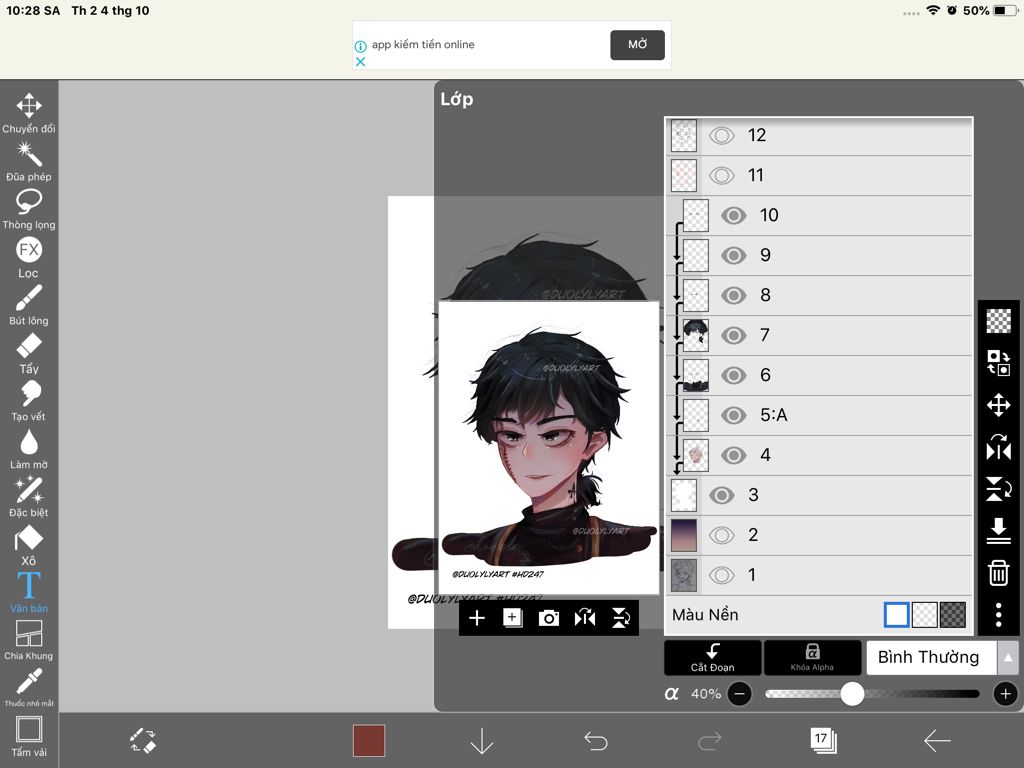Click the brush-eraser switch icon in bottom bar
The height and width of the screenshot is (768, 1024).
143,741
